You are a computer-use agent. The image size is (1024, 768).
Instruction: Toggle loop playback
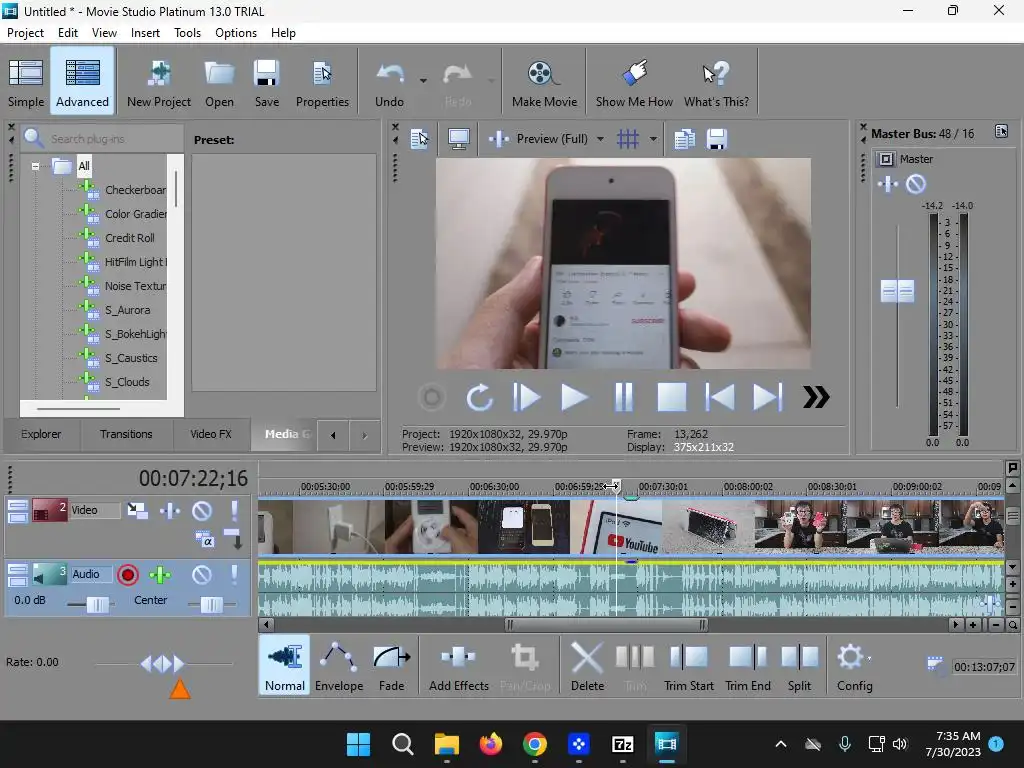pos(479,397)
